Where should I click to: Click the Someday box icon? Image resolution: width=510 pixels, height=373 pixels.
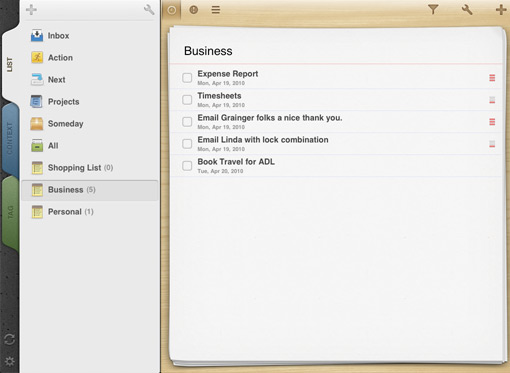click(37, 123)
